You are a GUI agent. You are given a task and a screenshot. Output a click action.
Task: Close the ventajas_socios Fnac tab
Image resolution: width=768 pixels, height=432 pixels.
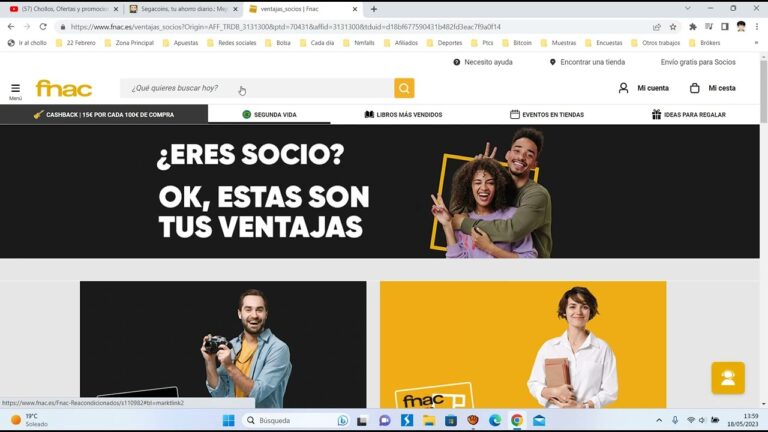(x=355, y=9)
